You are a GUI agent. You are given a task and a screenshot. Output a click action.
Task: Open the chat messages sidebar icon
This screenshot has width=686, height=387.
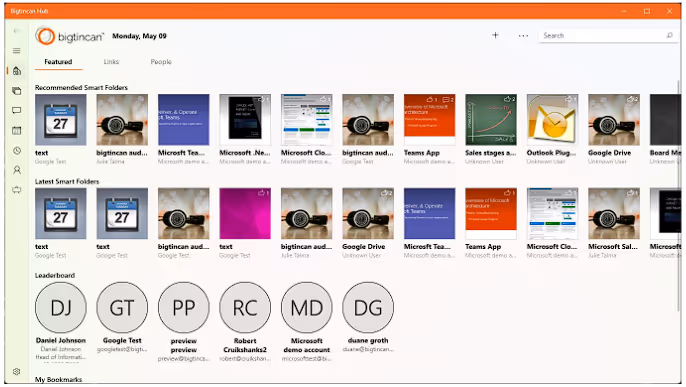coord(17,111)
